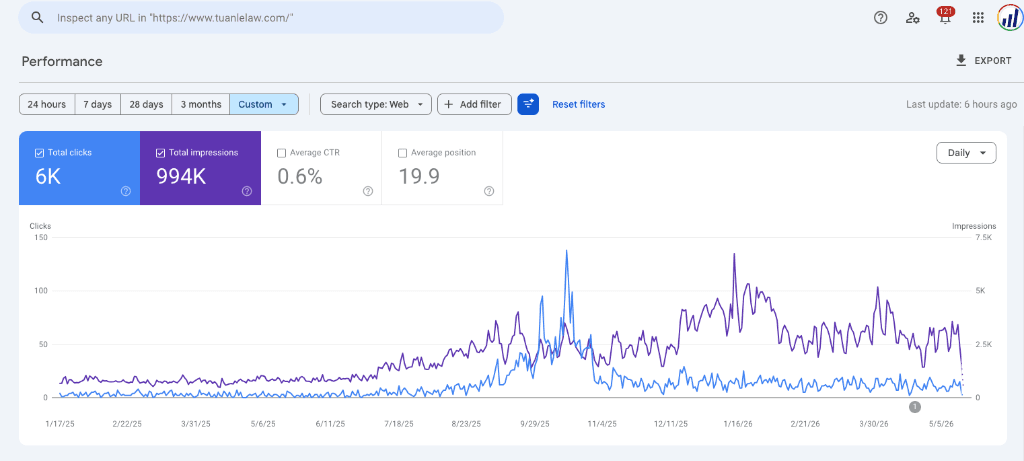Click the 5/5/26 axis date label
This screenshot has height=461, width=1024.
[x=942, y=424]
